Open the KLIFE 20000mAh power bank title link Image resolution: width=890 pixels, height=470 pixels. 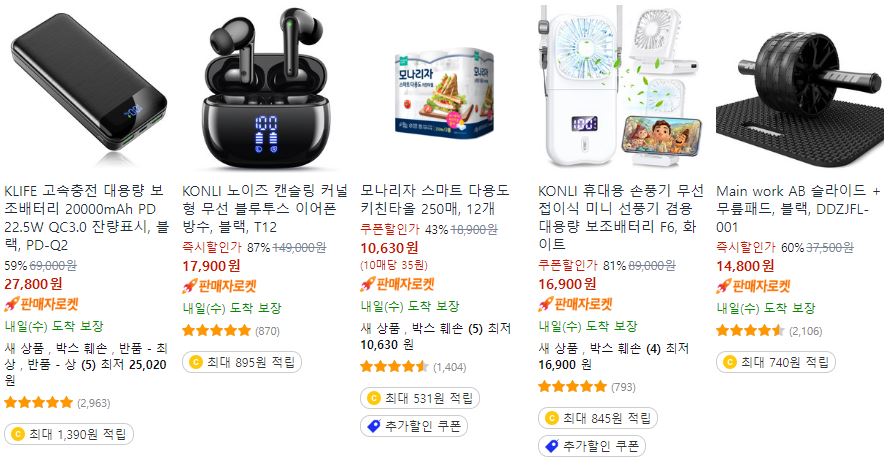click(87, 218)
